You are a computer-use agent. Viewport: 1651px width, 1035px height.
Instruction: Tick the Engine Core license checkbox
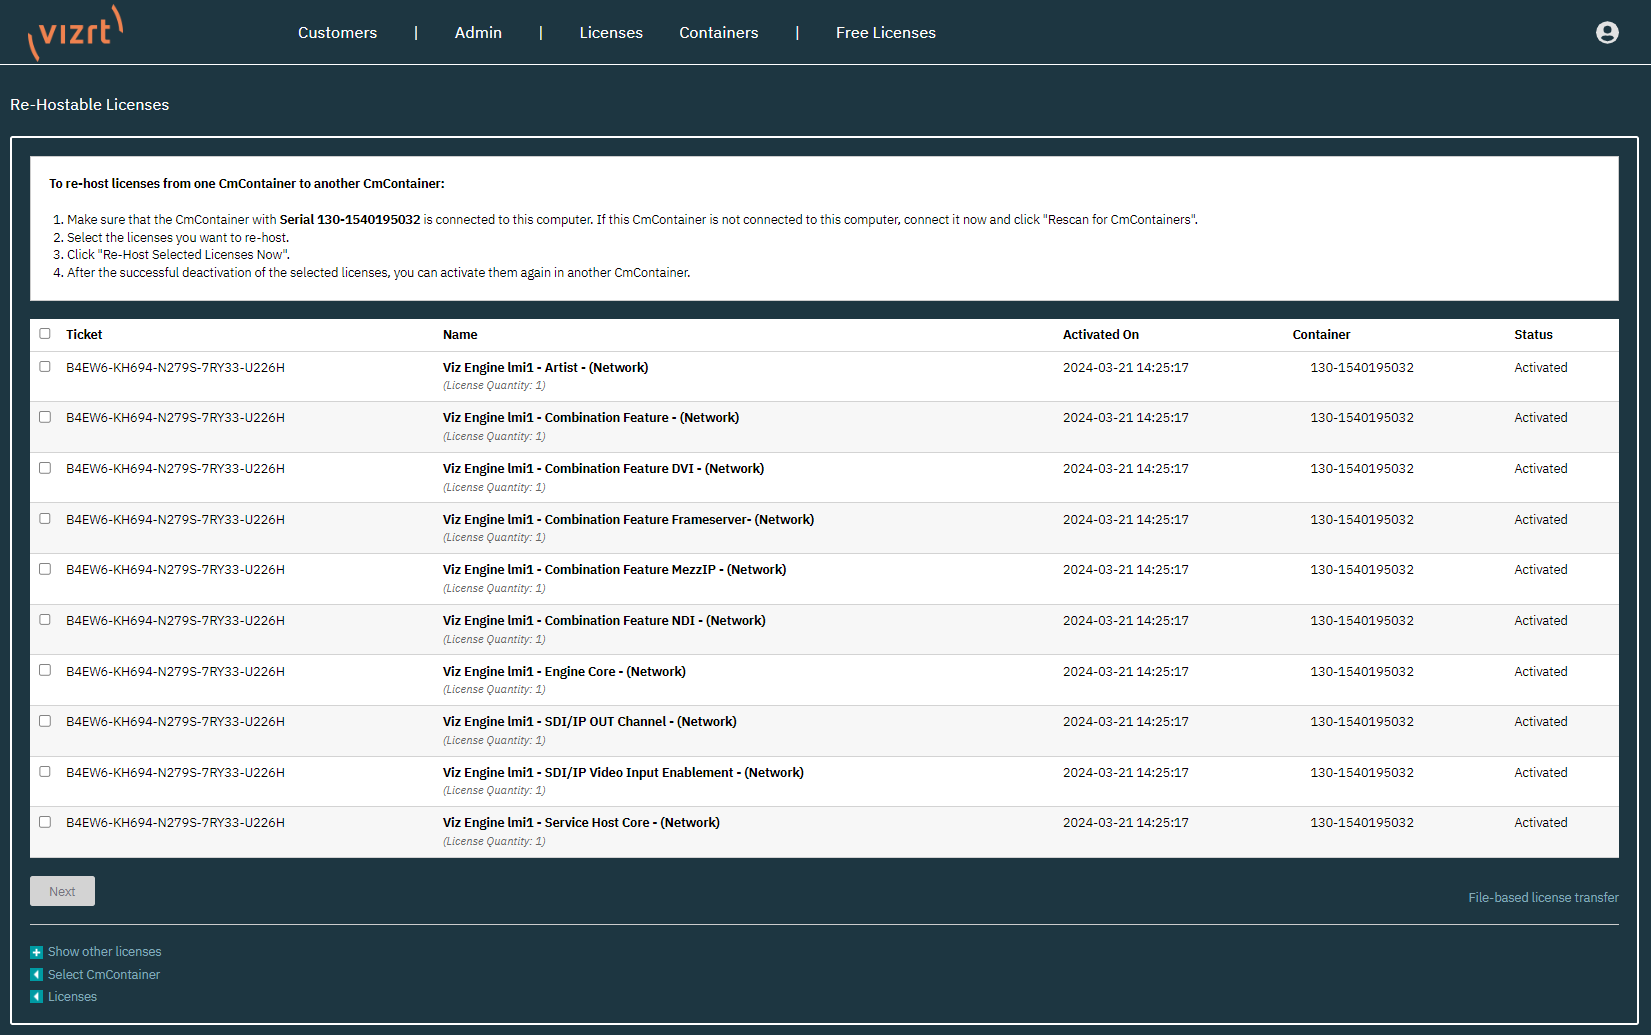[x=45, y=670]
